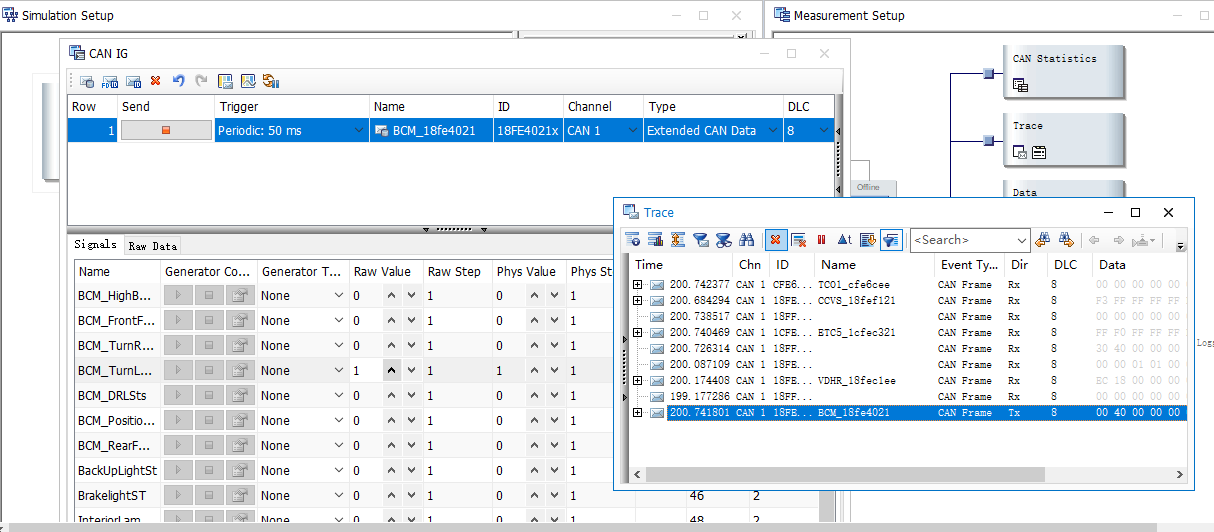Click generator stop button for BCM_DRLSts row

pyautogui.click(x=209, y=396)
